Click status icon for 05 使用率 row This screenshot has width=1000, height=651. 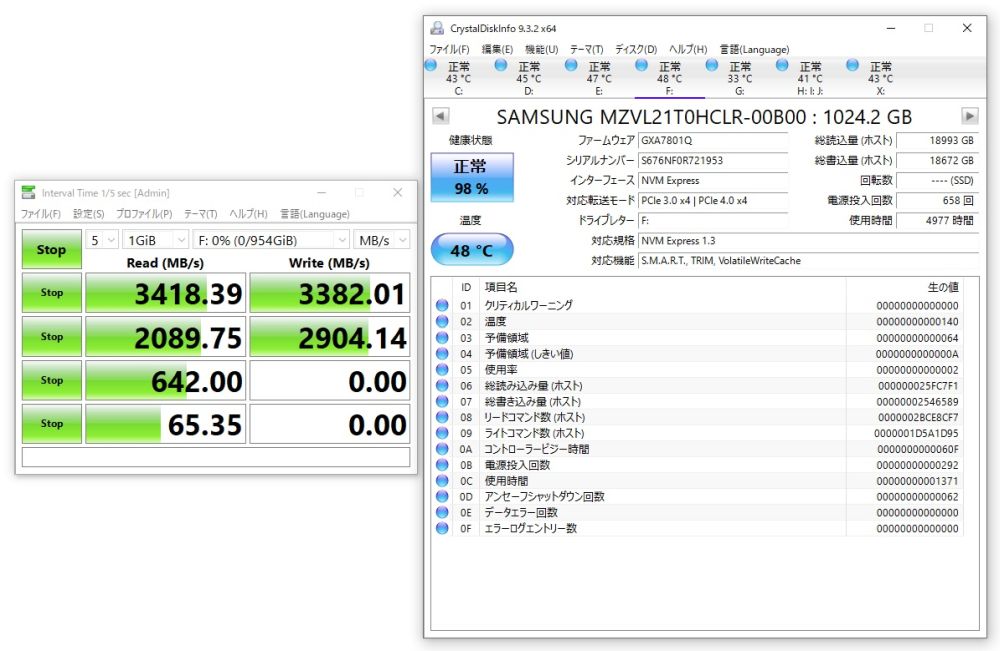click(x=442, y=369)
